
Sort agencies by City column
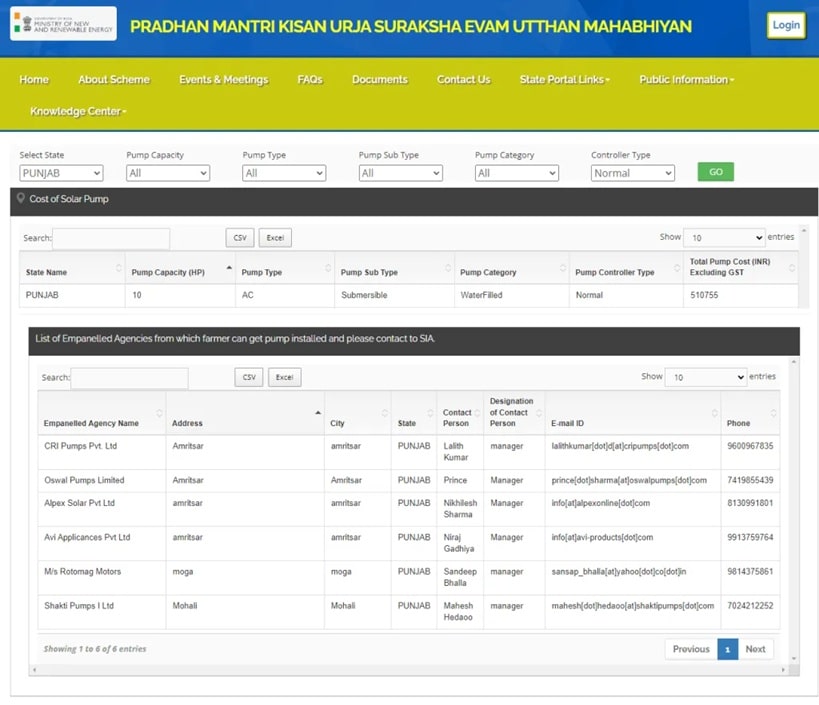click(357, 413)
